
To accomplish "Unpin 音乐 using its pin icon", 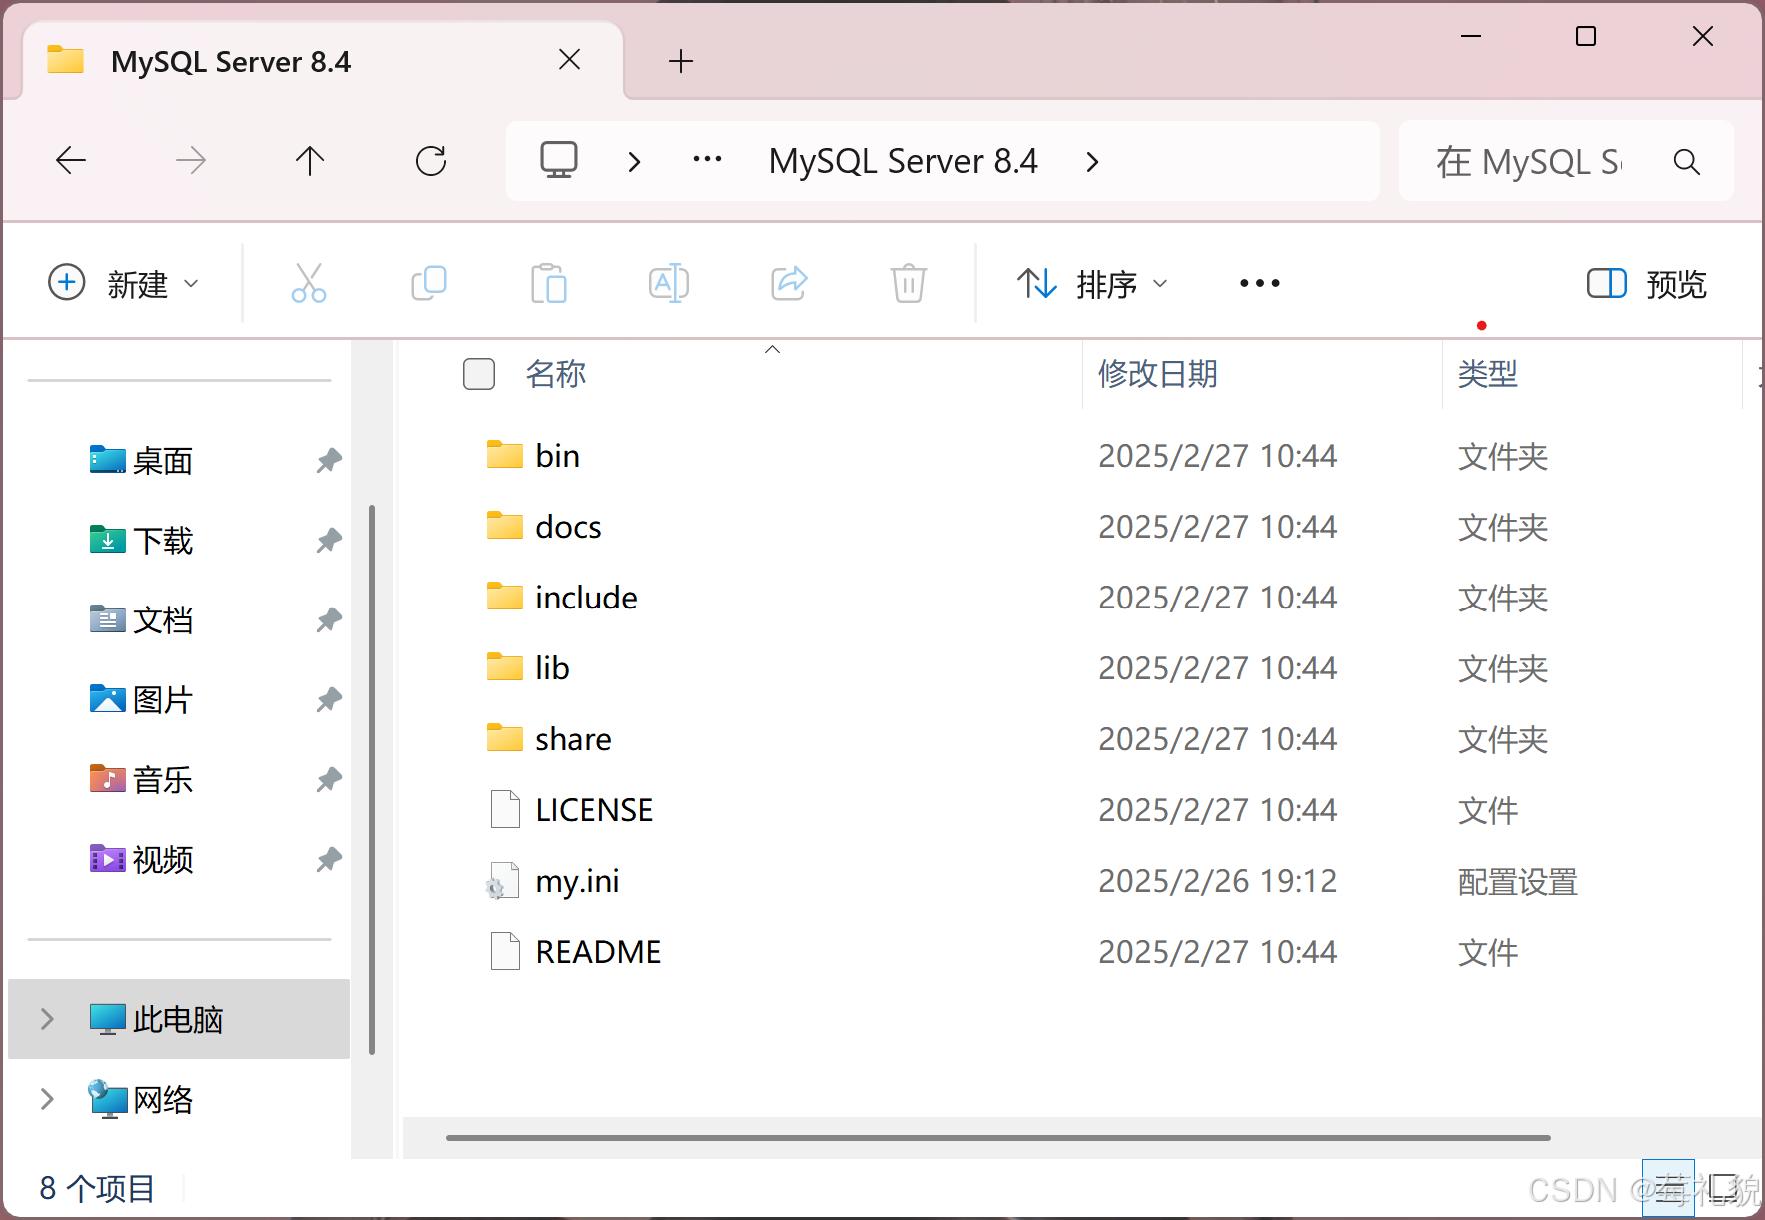I will click(x=329, y=780).
